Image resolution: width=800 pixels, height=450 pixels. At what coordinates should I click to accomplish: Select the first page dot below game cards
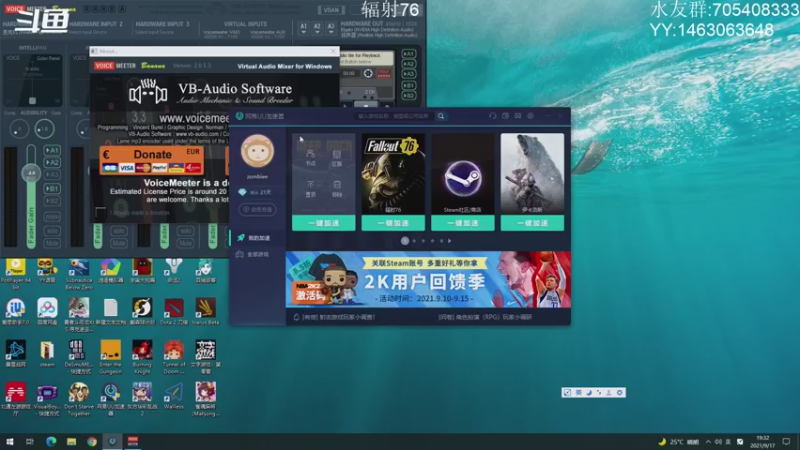(x=405, y=241)
